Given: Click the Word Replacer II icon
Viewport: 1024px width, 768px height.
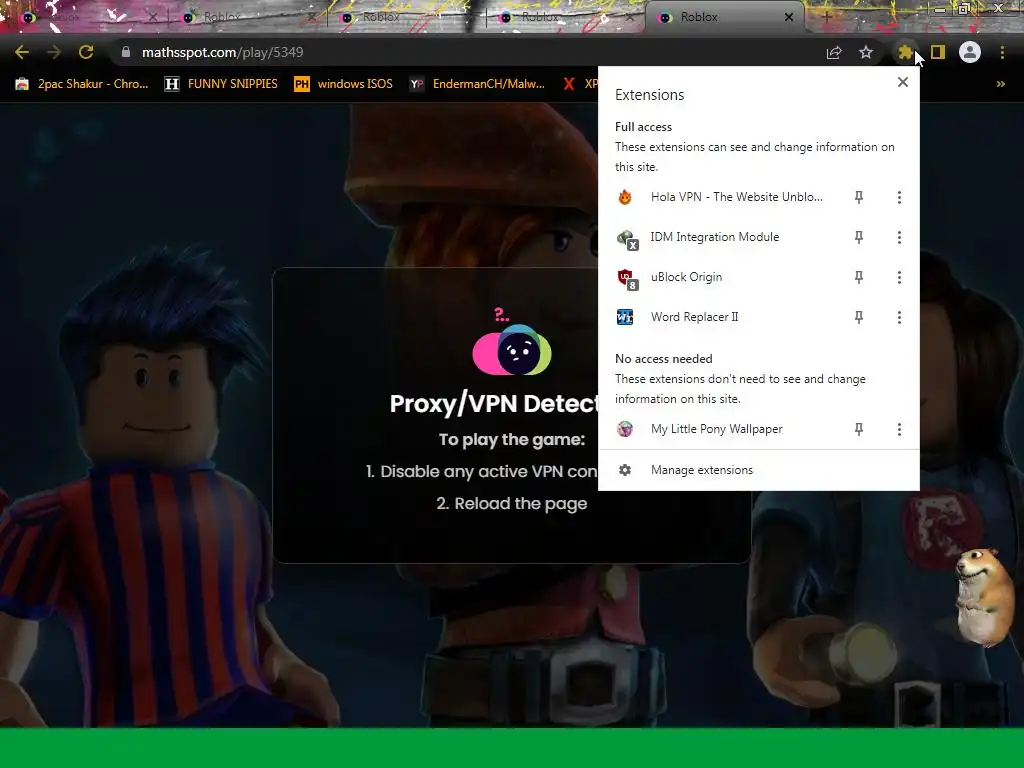Looking at the screenshot, I should [x=625, y=317].
